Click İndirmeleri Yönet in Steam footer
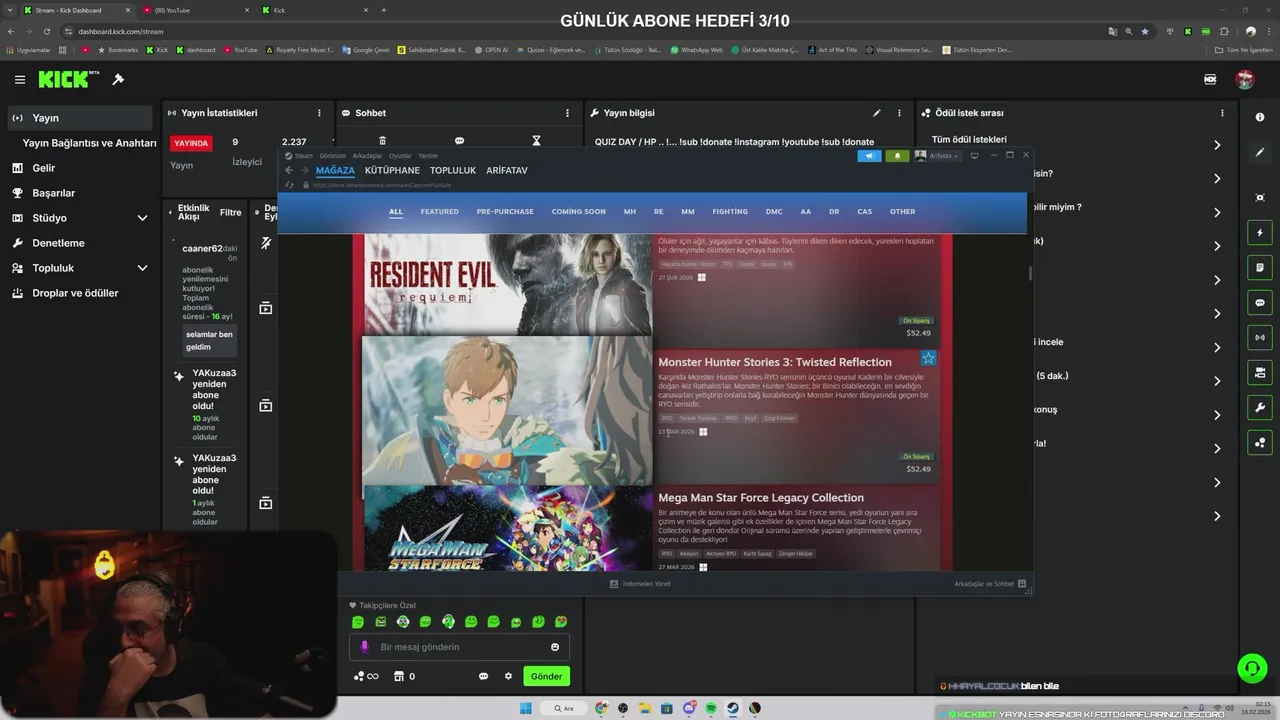Image resolution: width=1280 pixels, height=720 pixels. [640, 583]
